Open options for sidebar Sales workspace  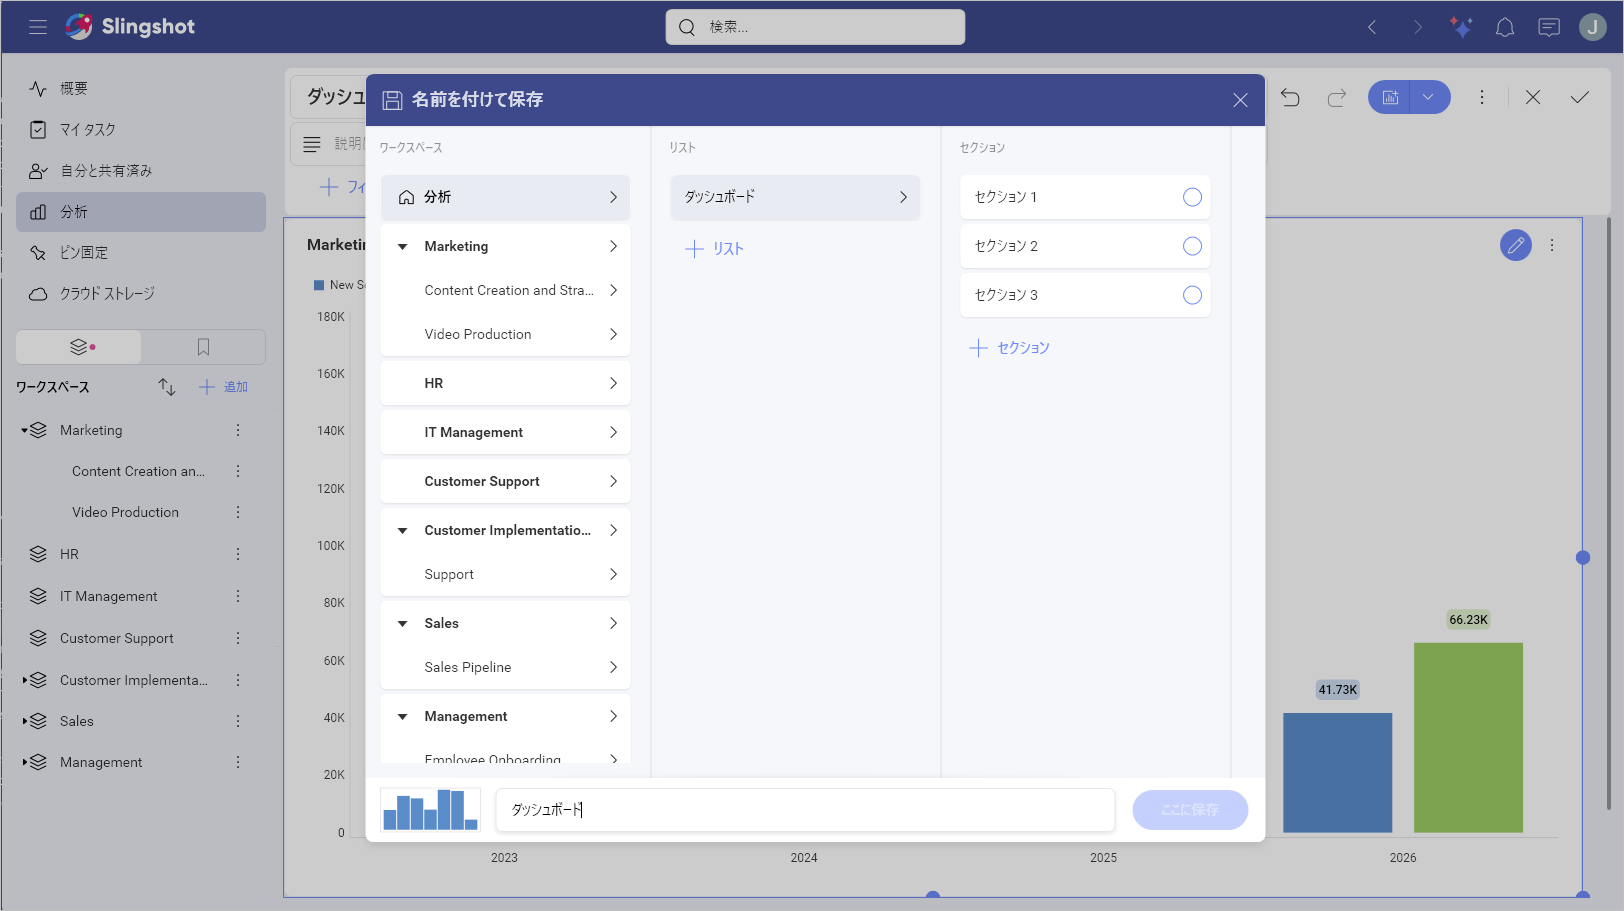(x=238, y=721)
